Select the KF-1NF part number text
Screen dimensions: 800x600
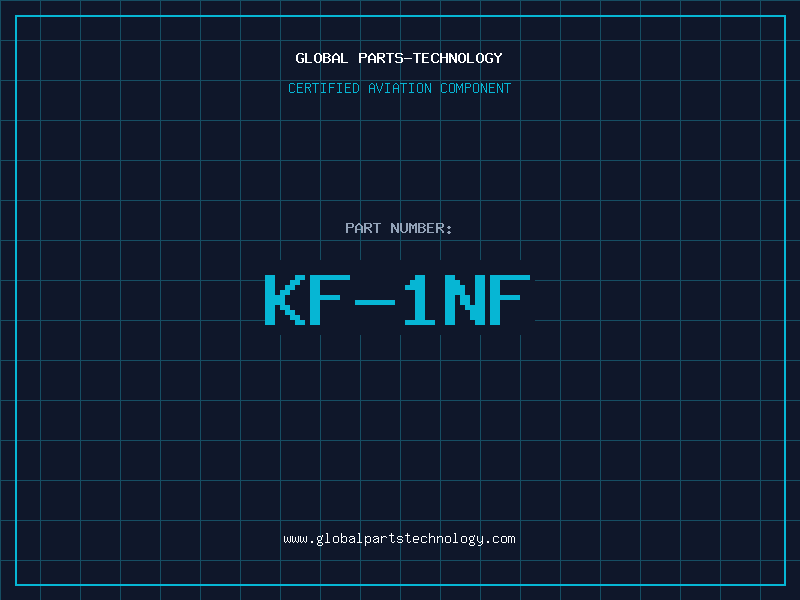[x=399, y=300]
